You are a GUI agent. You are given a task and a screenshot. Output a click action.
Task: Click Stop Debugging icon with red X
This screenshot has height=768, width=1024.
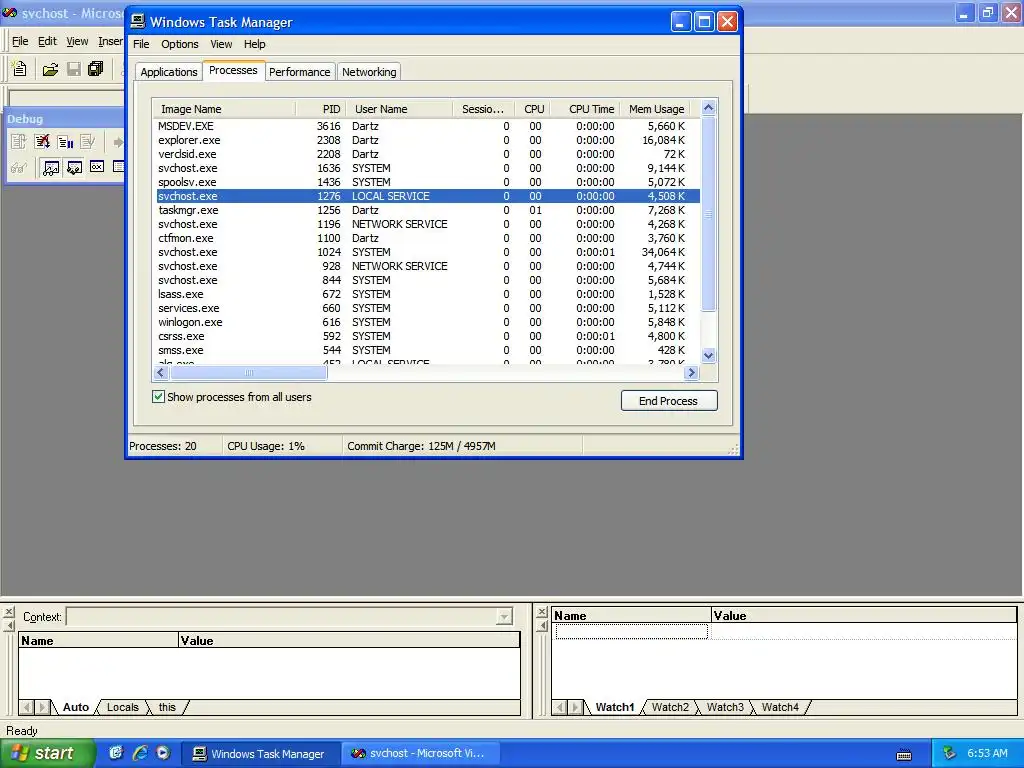[42, 141]
